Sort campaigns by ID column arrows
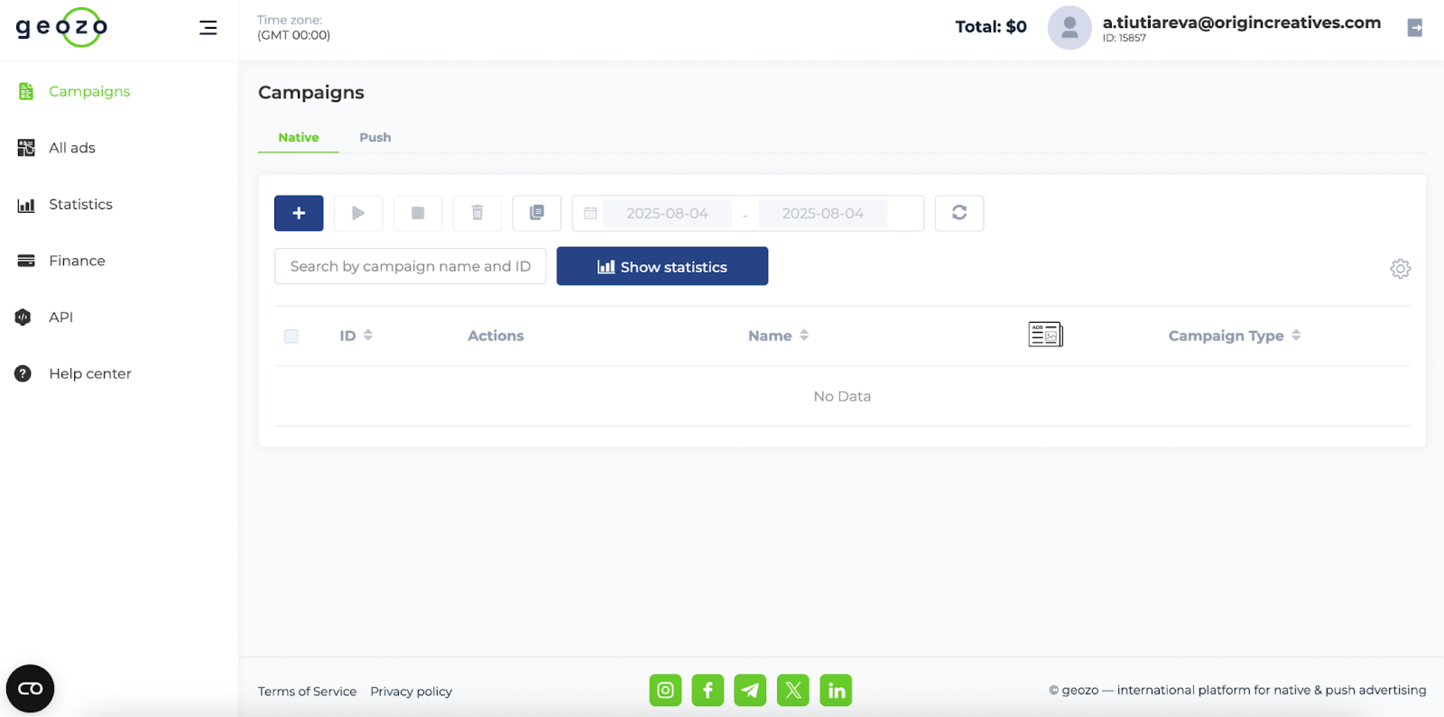Screen dimensions: 1444x717 [x=368, y=336]
